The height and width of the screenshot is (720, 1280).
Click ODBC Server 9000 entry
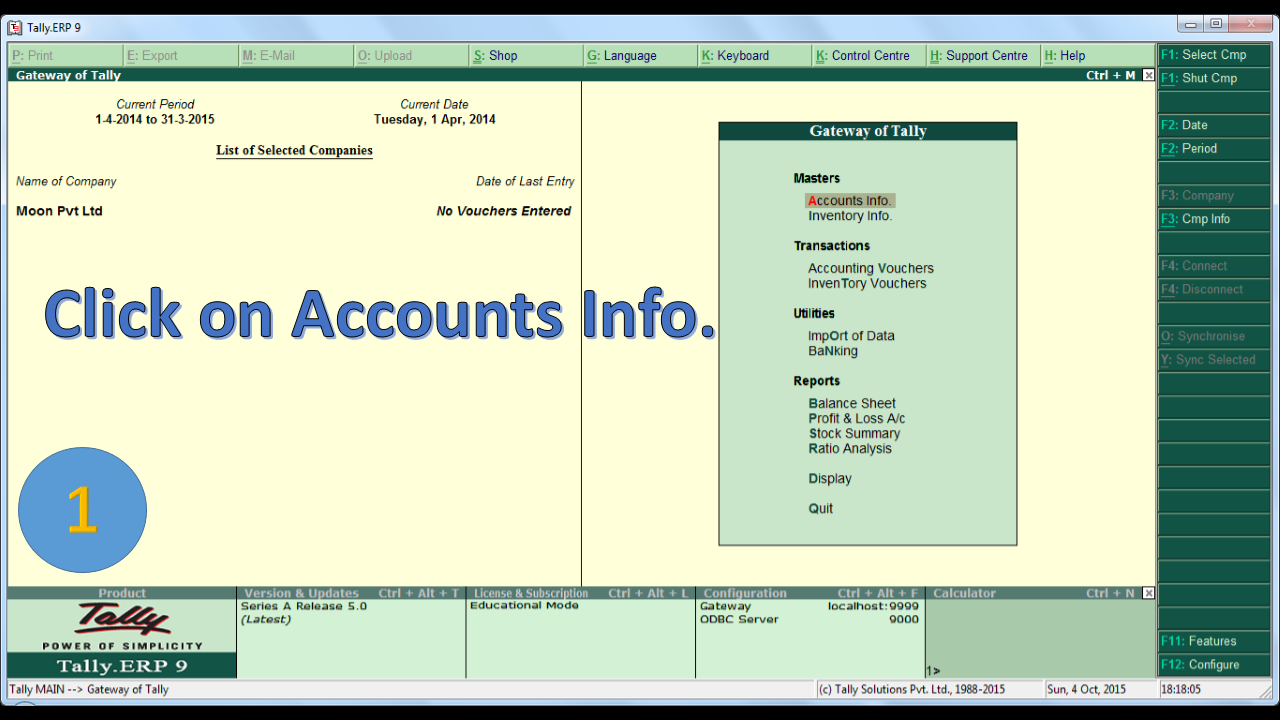(x=809, y=619)
